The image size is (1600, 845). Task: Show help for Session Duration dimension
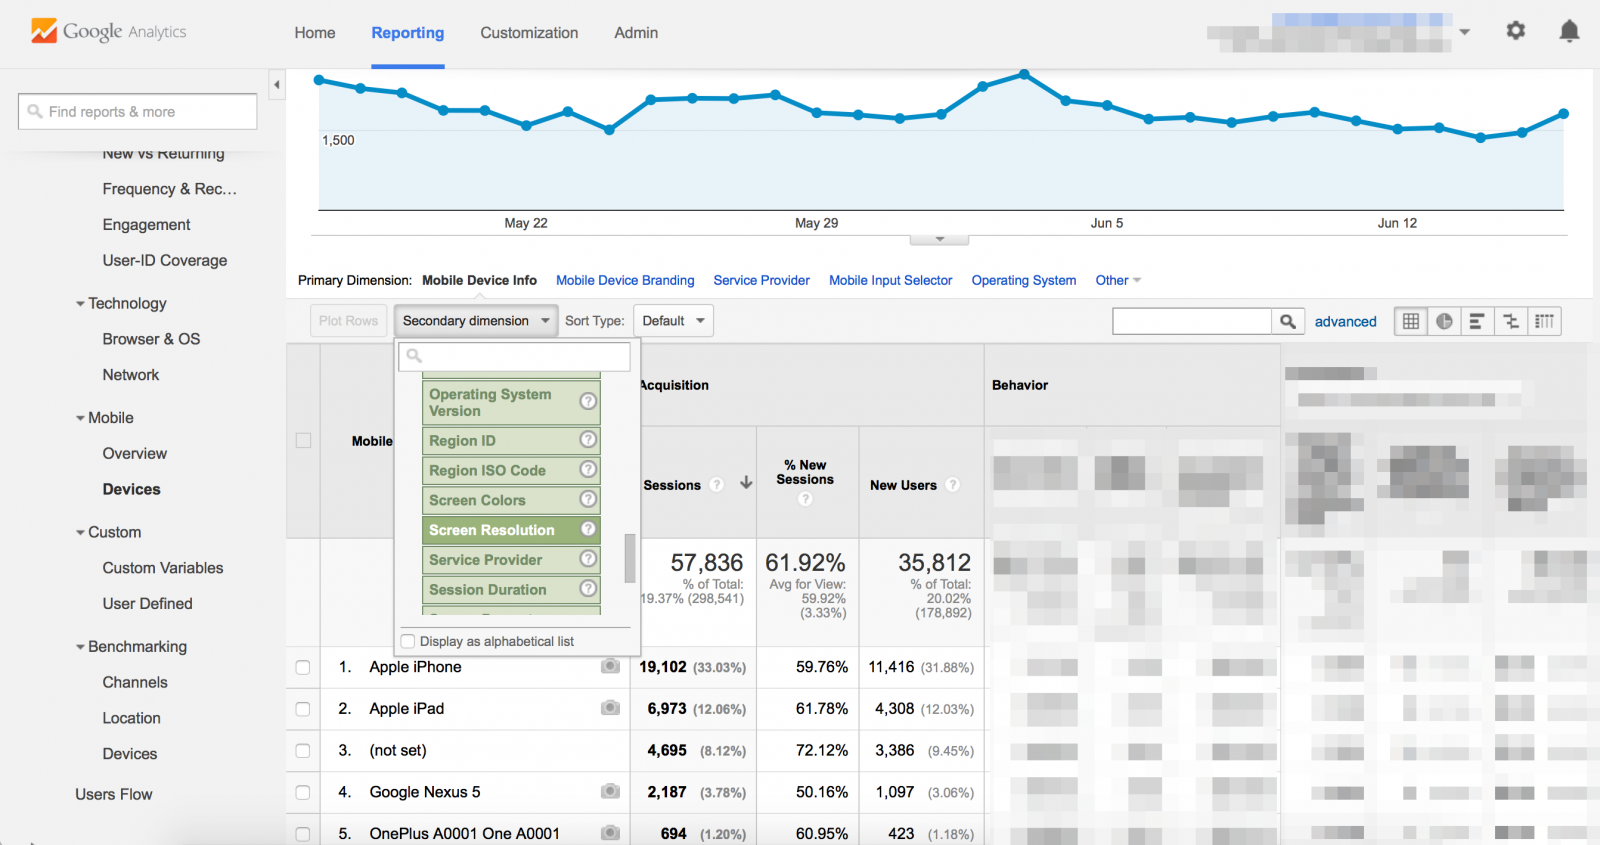(588, 589)
